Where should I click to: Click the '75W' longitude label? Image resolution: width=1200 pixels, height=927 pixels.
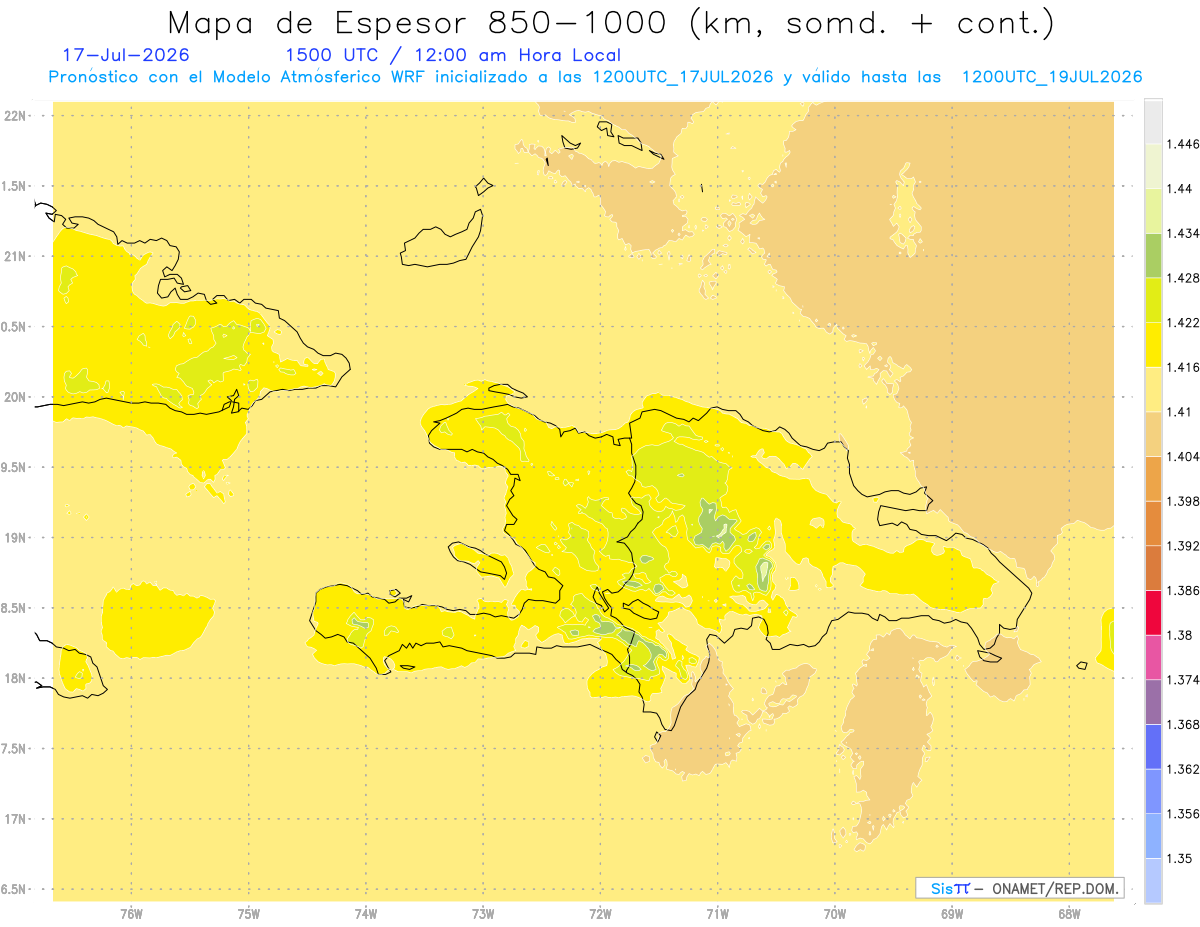[x=248, y=914]
